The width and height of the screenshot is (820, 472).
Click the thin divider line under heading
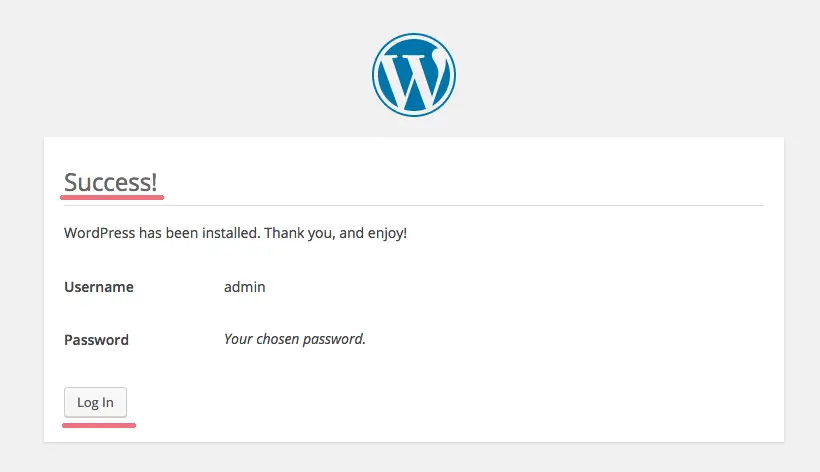(x=414, y=205)
